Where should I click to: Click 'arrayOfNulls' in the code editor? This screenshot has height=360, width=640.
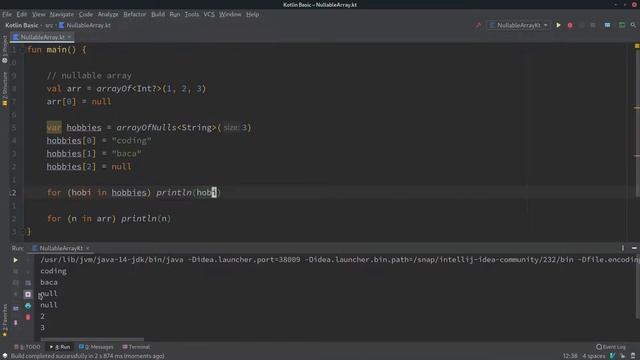[x=146, y=127]
